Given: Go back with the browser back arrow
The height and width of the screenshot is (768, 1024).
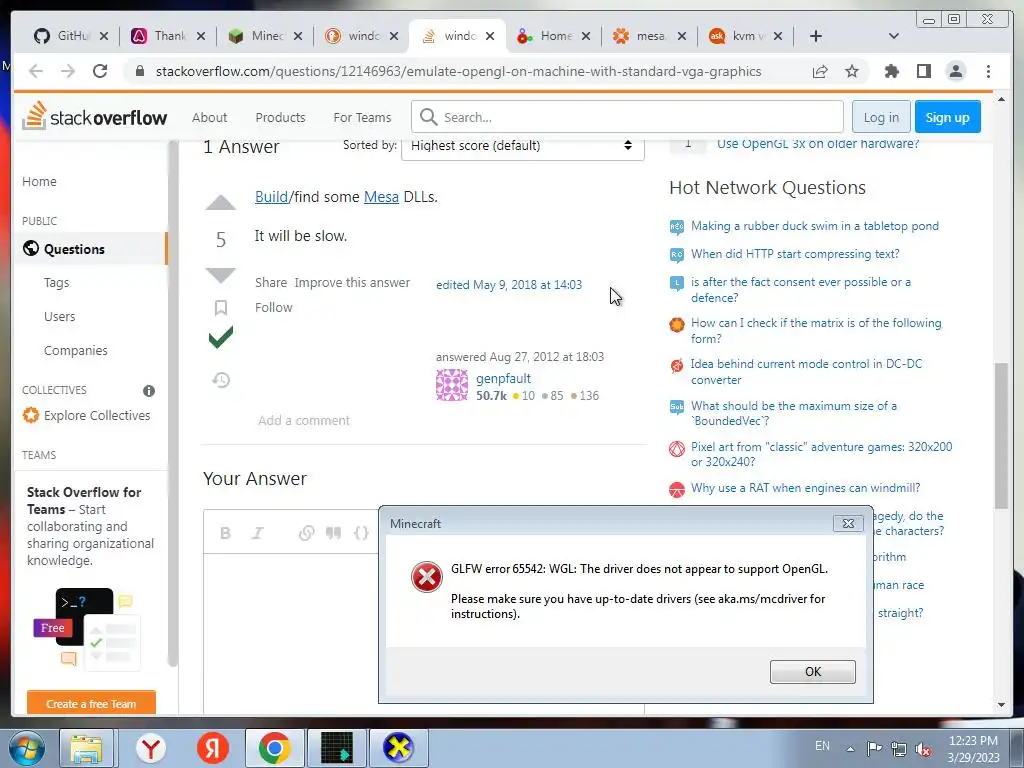Looking at the screenshot, I should (x=36, y=71).
